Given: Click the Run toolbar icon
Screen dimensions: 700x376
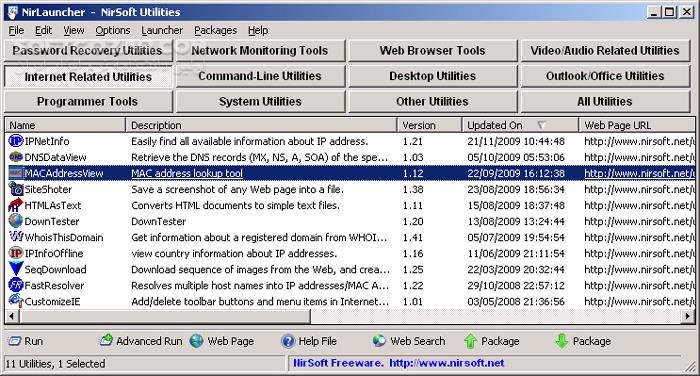Looking at the screenshot, I should 14,341.
